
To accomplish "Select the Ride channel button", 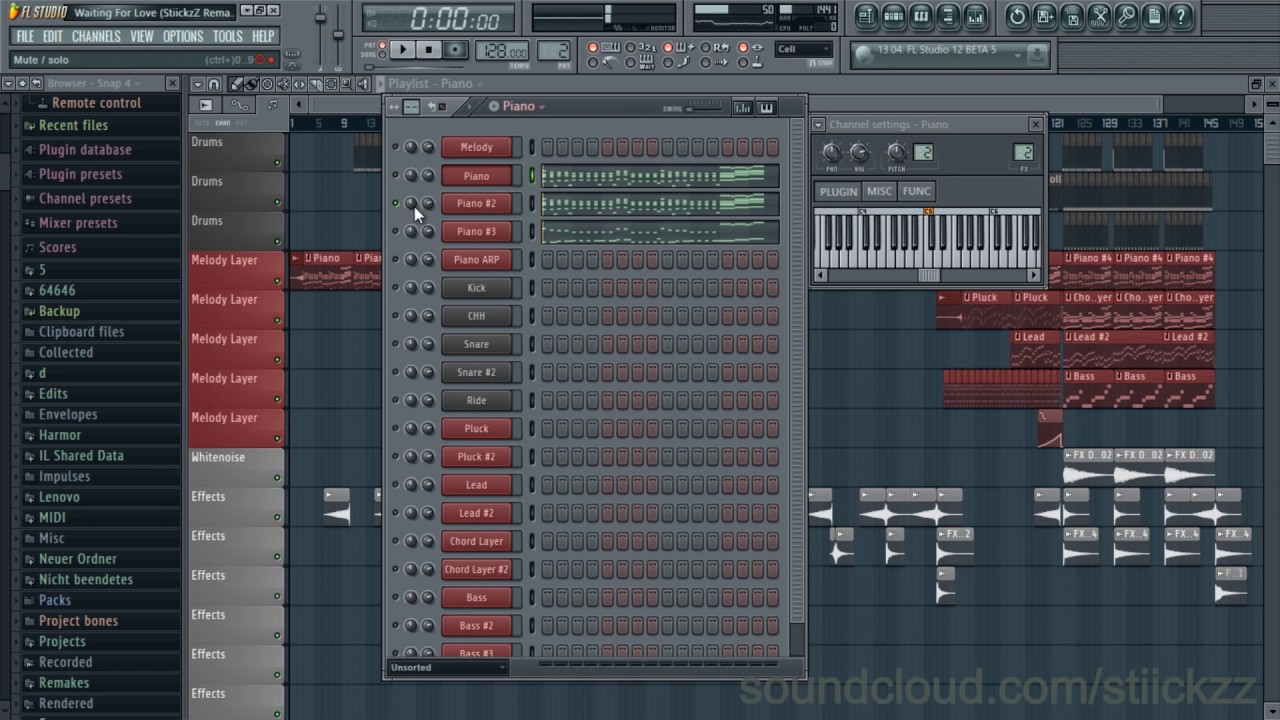I will point(477,400).
